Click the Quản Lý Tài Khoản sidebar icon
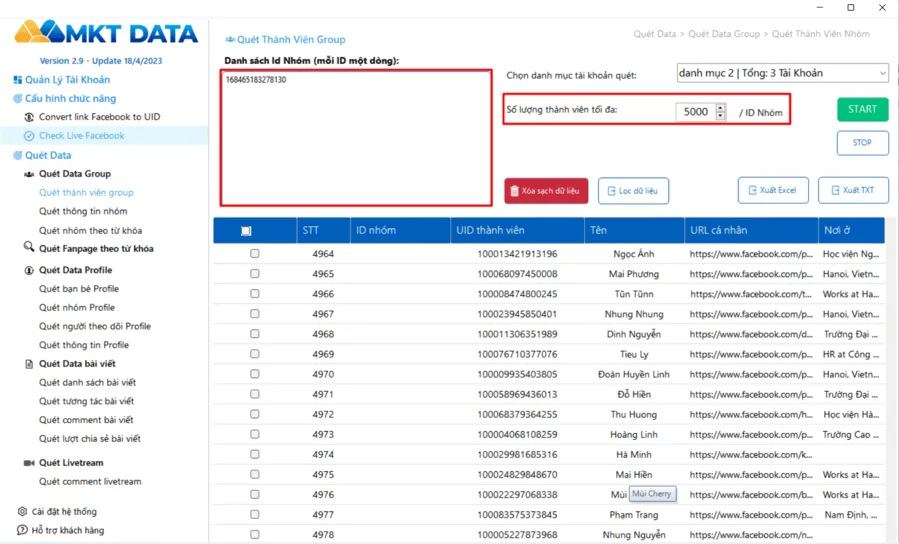Viewport: 899px width, 544px height. (17, 80)
